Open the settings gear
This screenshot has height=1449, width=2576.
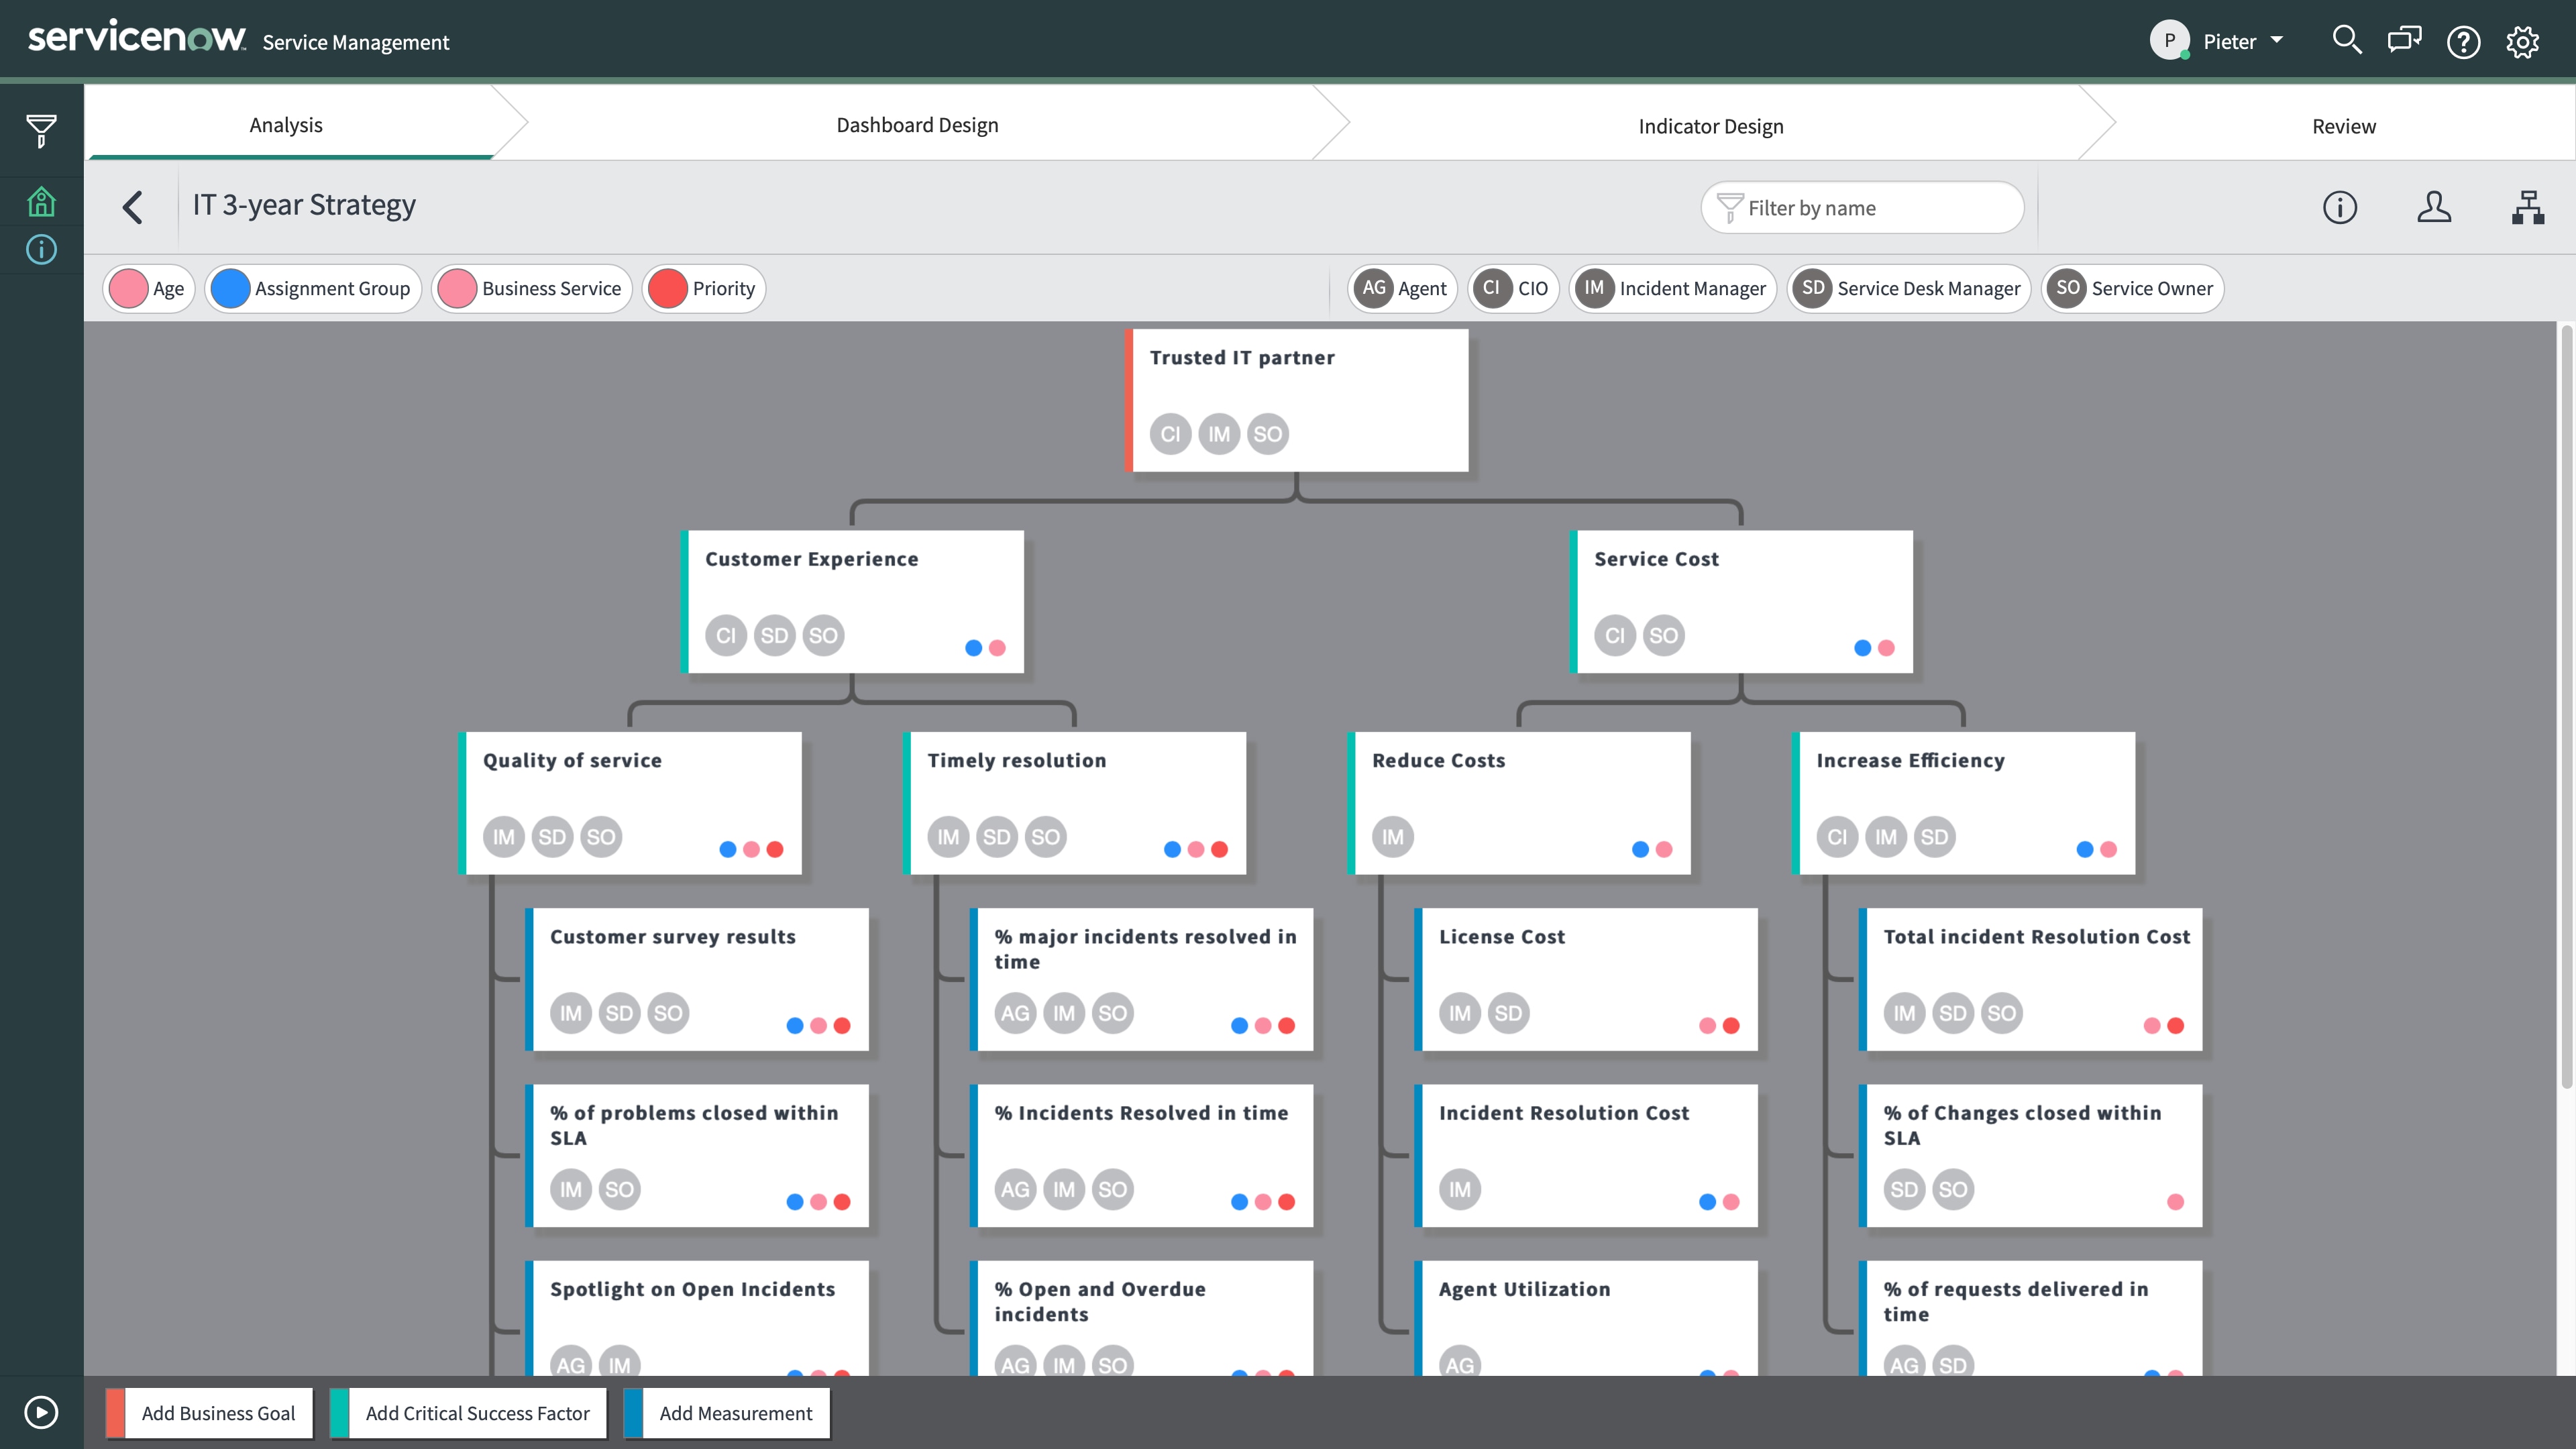pyautogui.click(x=2524, y=41)
